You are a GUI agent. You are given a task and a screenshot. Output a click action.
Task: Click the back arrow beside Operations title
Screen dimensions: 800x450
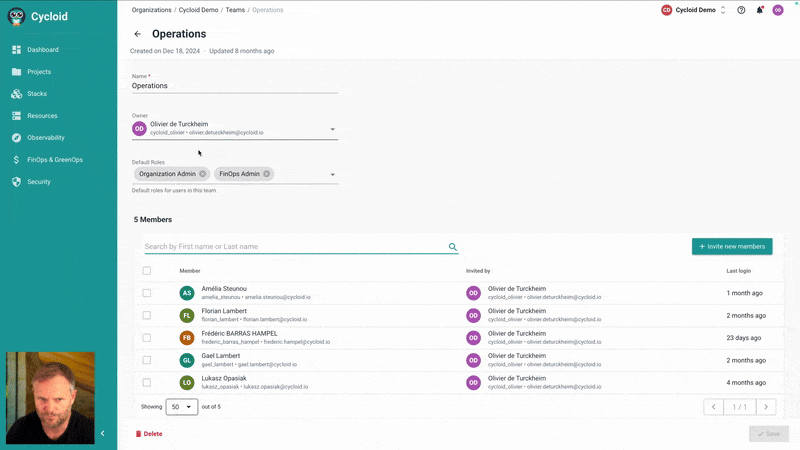138,34
